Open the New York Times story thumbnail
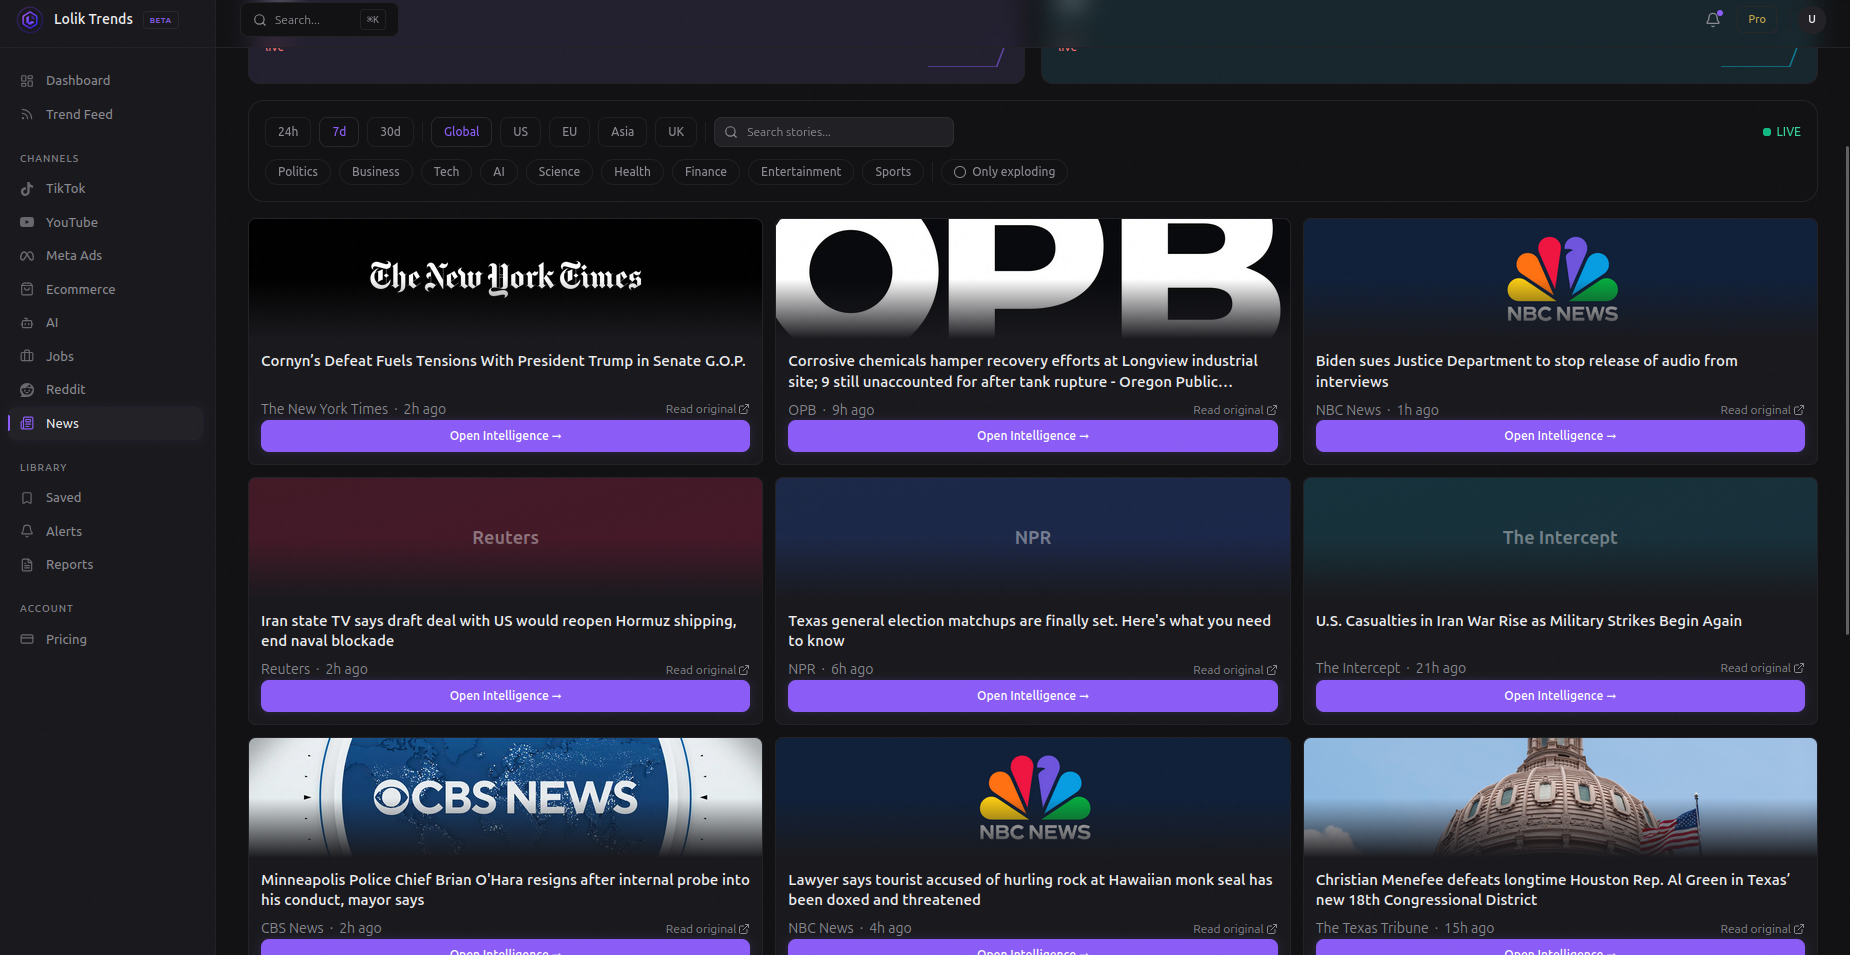Screen dimensions: 1850x955 point(505,279)
